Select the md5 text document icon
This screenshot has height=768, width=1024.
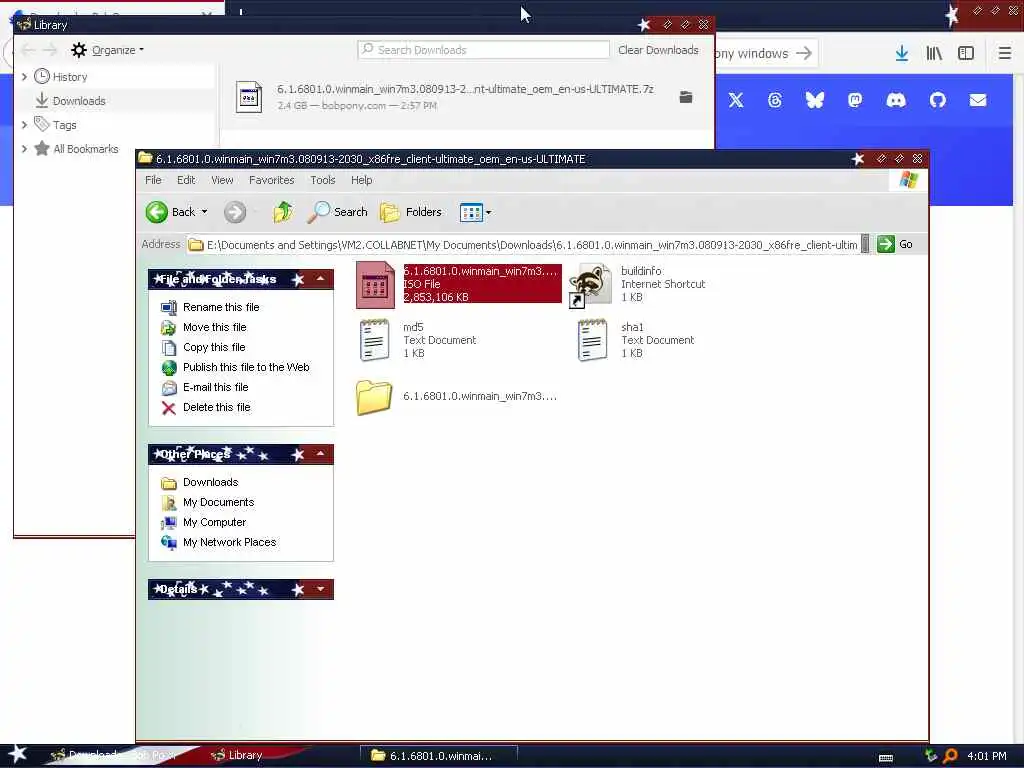coord(374,340)
